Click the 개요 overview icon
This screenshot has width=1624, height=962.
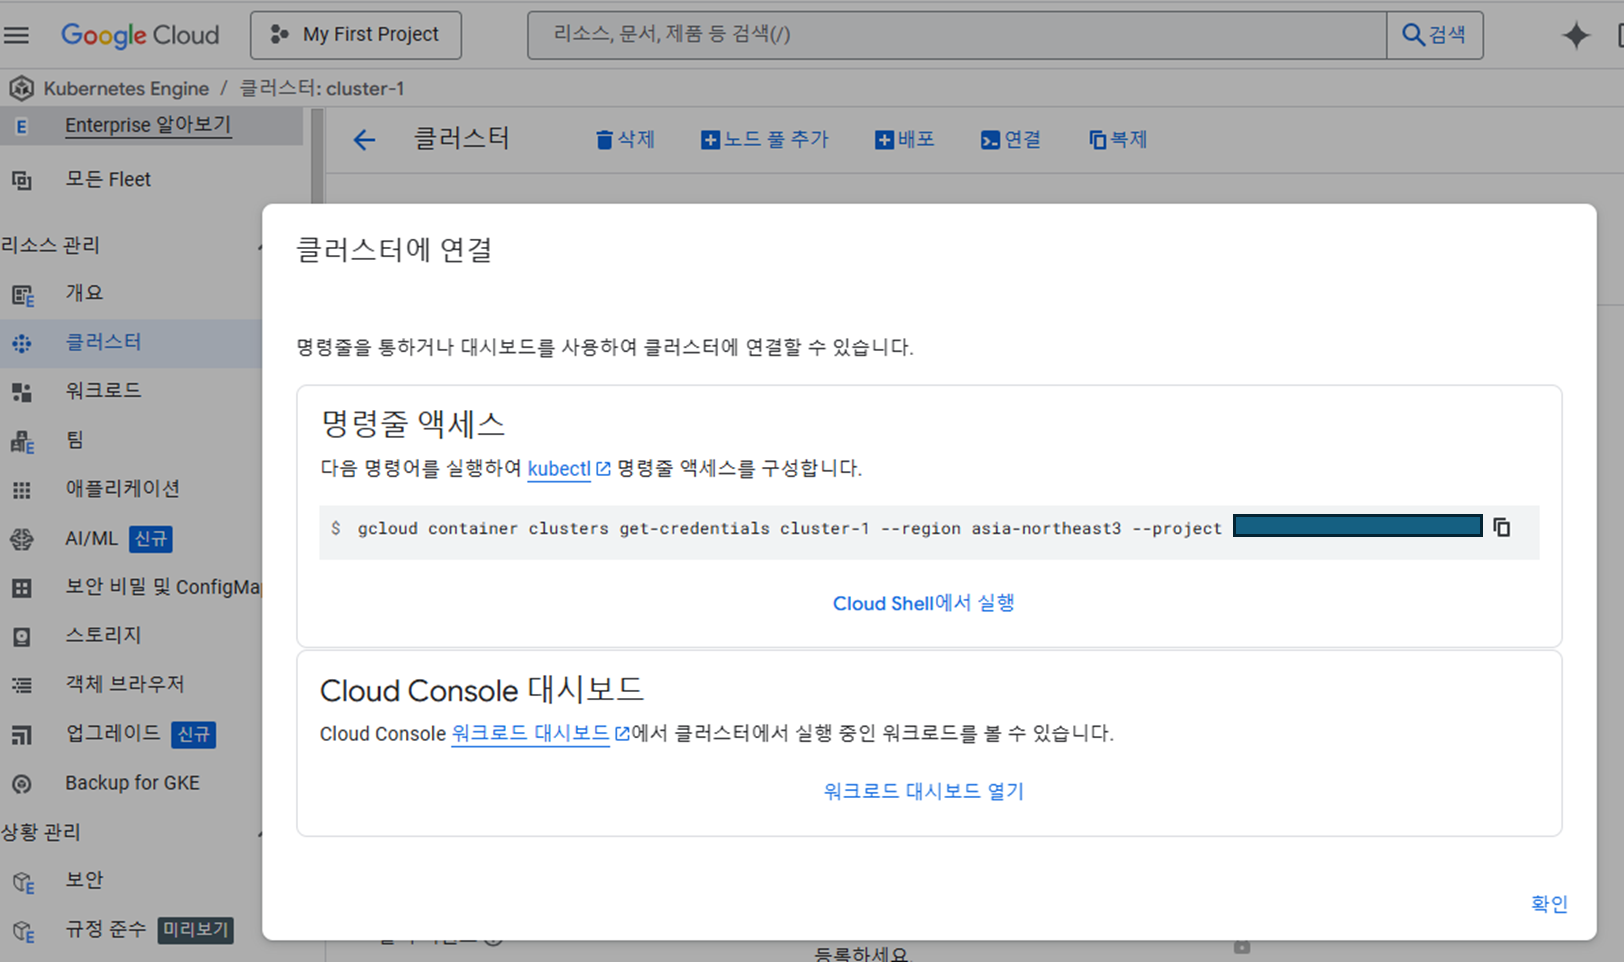pyautogui.click(x=22, y=295)
